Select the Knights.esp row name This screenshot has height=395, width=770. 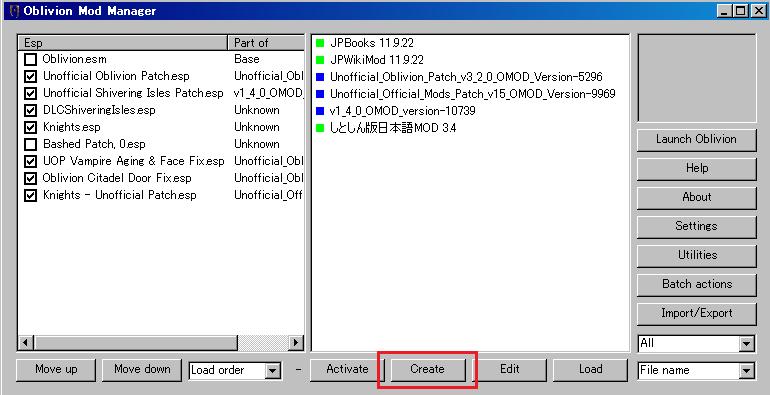72,127
